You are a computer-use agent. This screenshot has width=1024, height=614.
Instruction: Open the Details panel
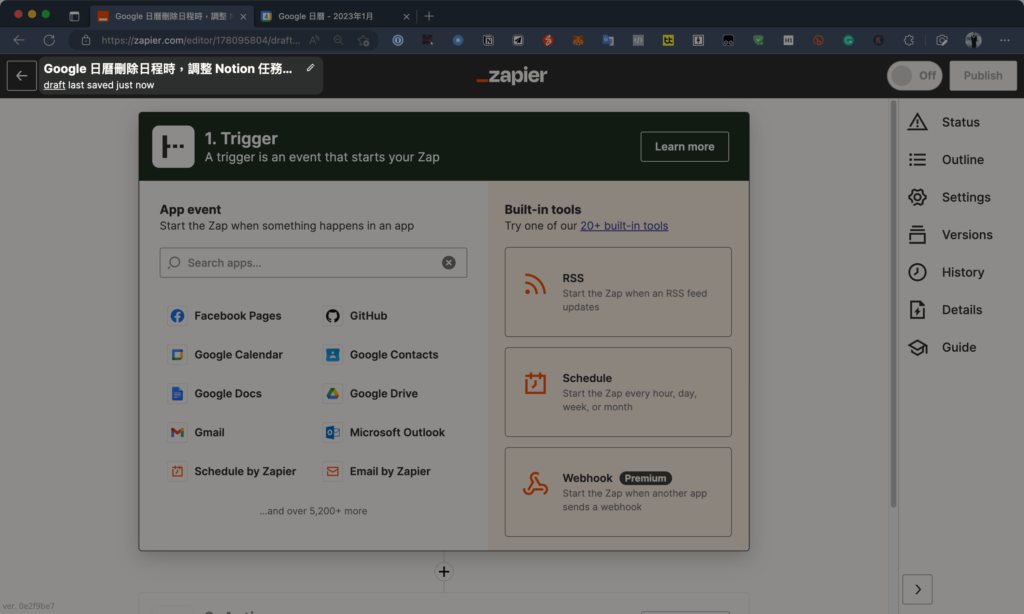point(945,310)
